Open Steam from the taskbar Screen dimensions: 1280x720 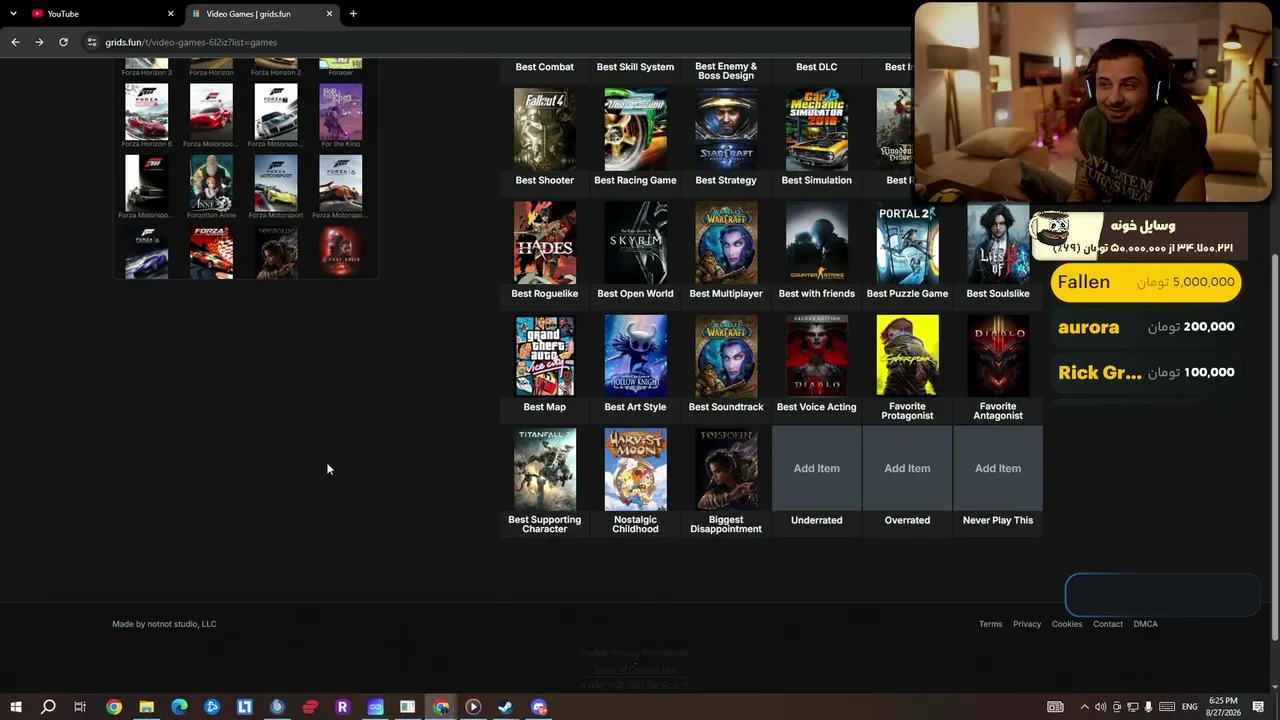click(506, 707)
